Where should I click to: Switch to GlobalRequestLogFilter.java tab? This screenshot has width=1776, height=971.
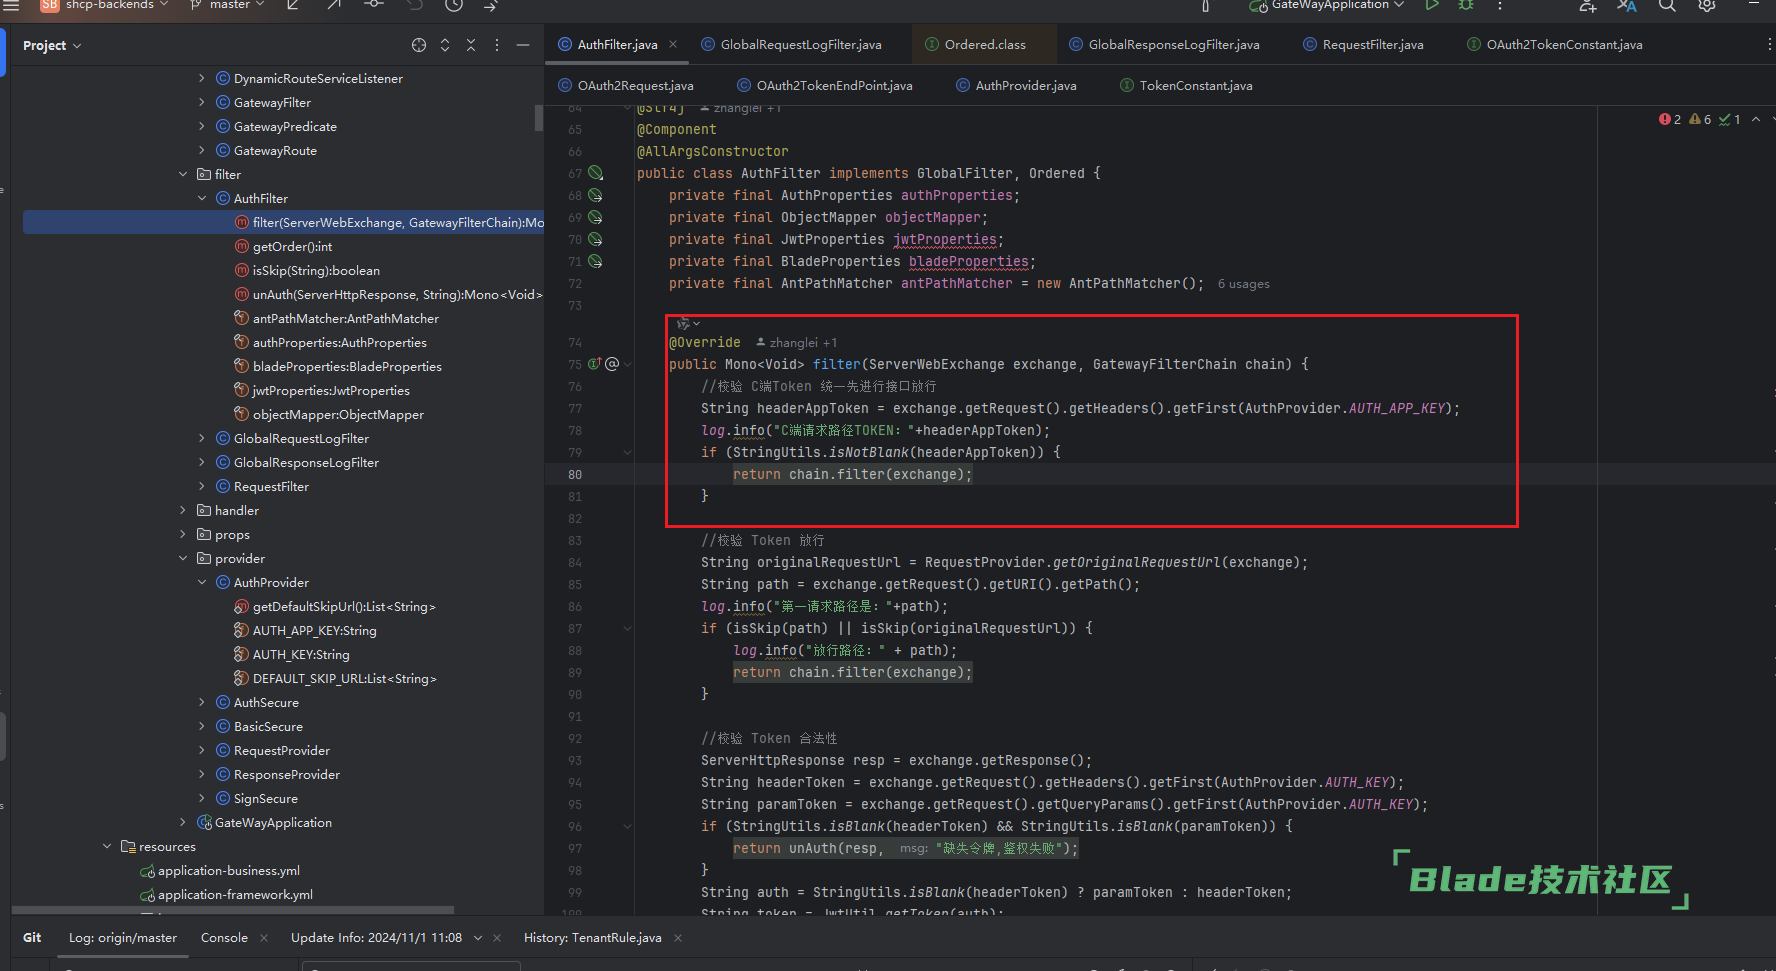tap(791, 44)
